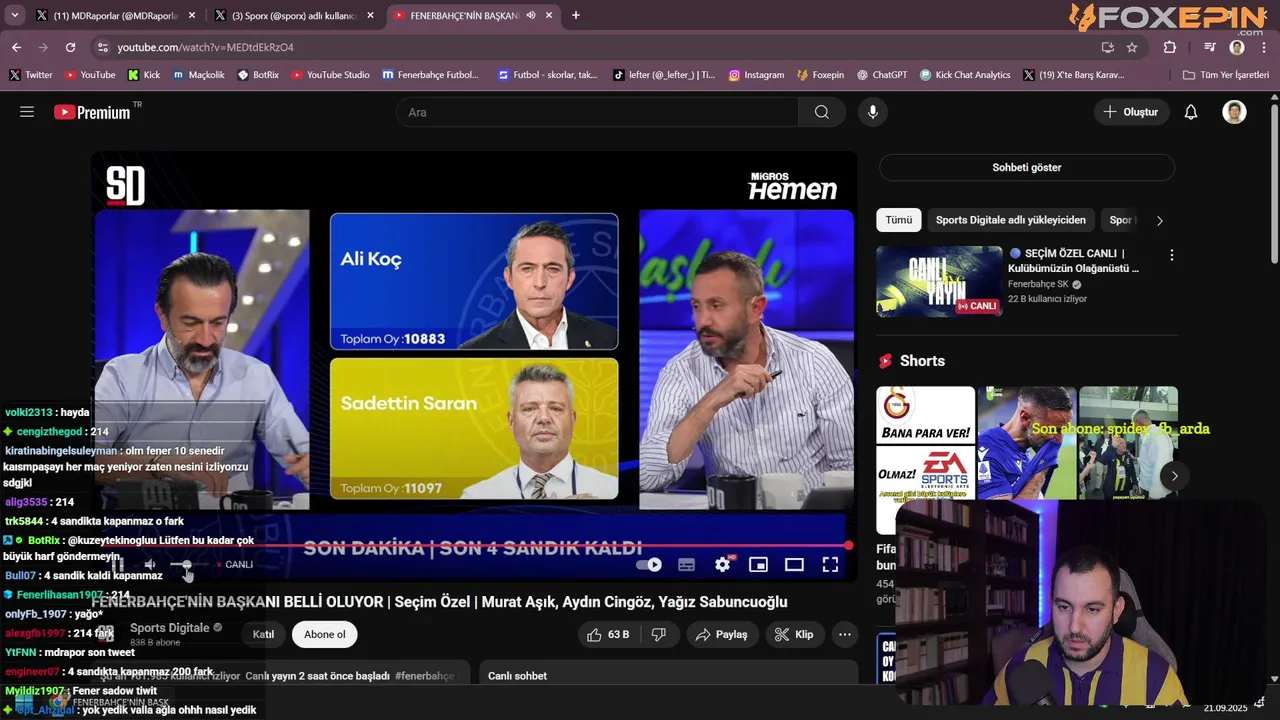This screenshot has height=720, width=1280.
Task: Expand tab search dropdown arrow
Action: click(14, 15)
